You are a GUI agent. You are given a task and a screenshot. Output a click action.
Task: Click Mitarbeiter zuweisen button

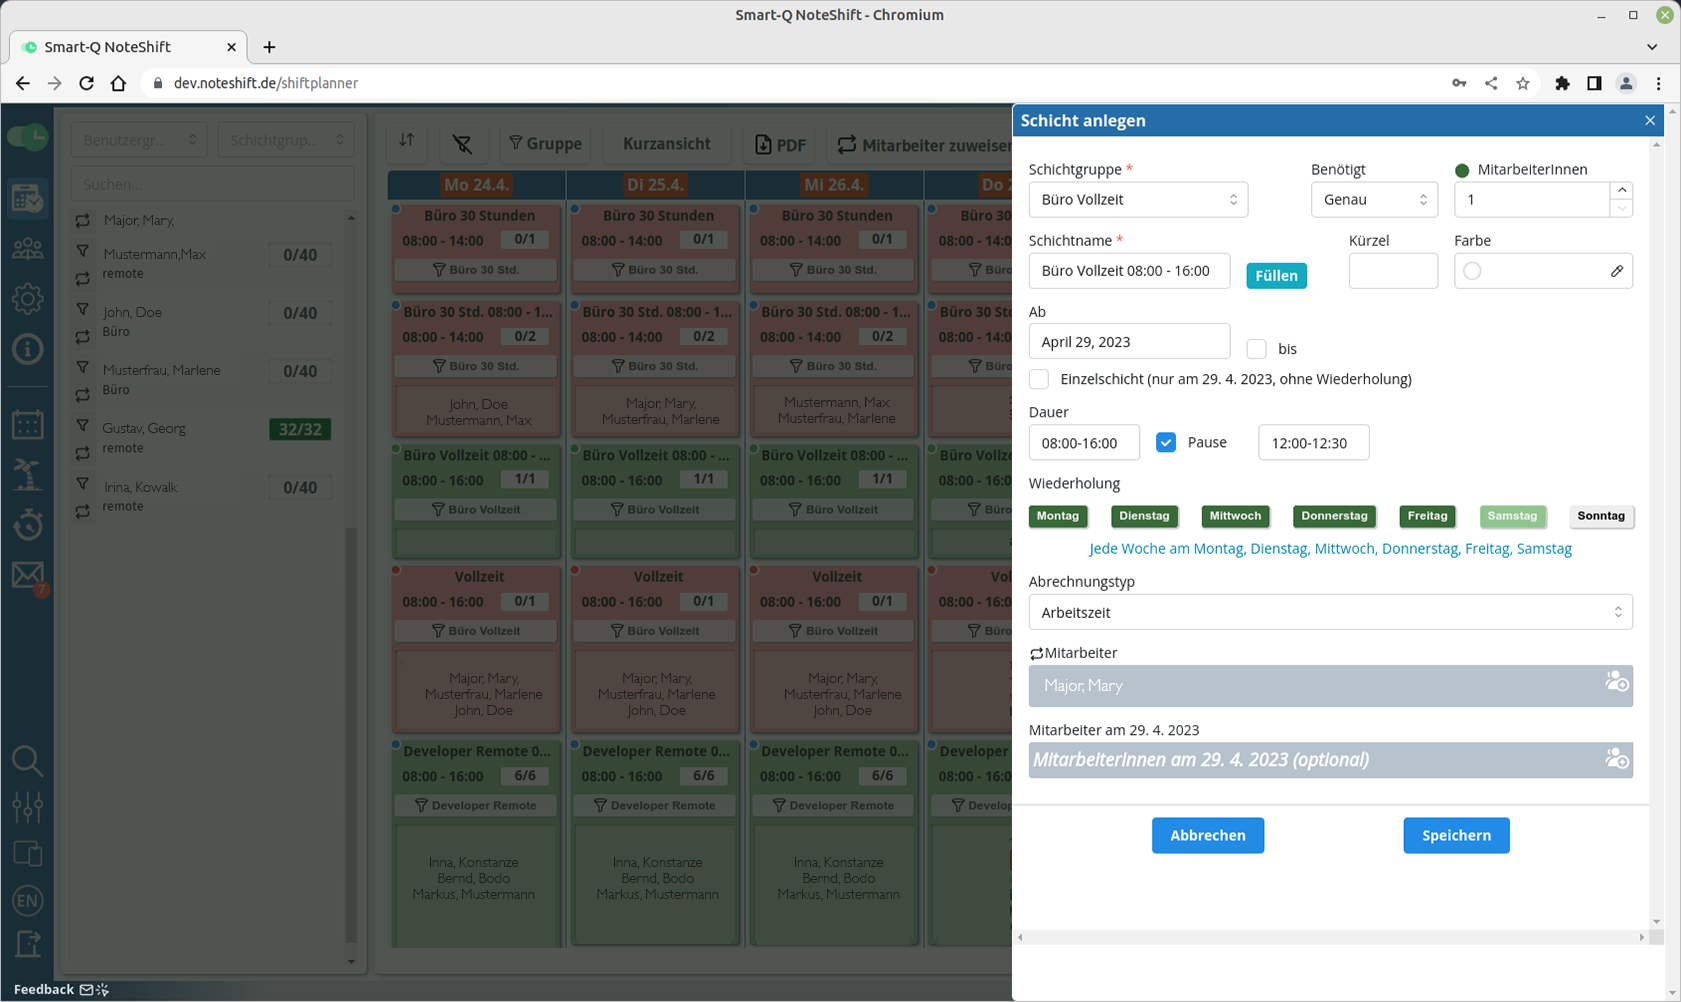point(924,144)
